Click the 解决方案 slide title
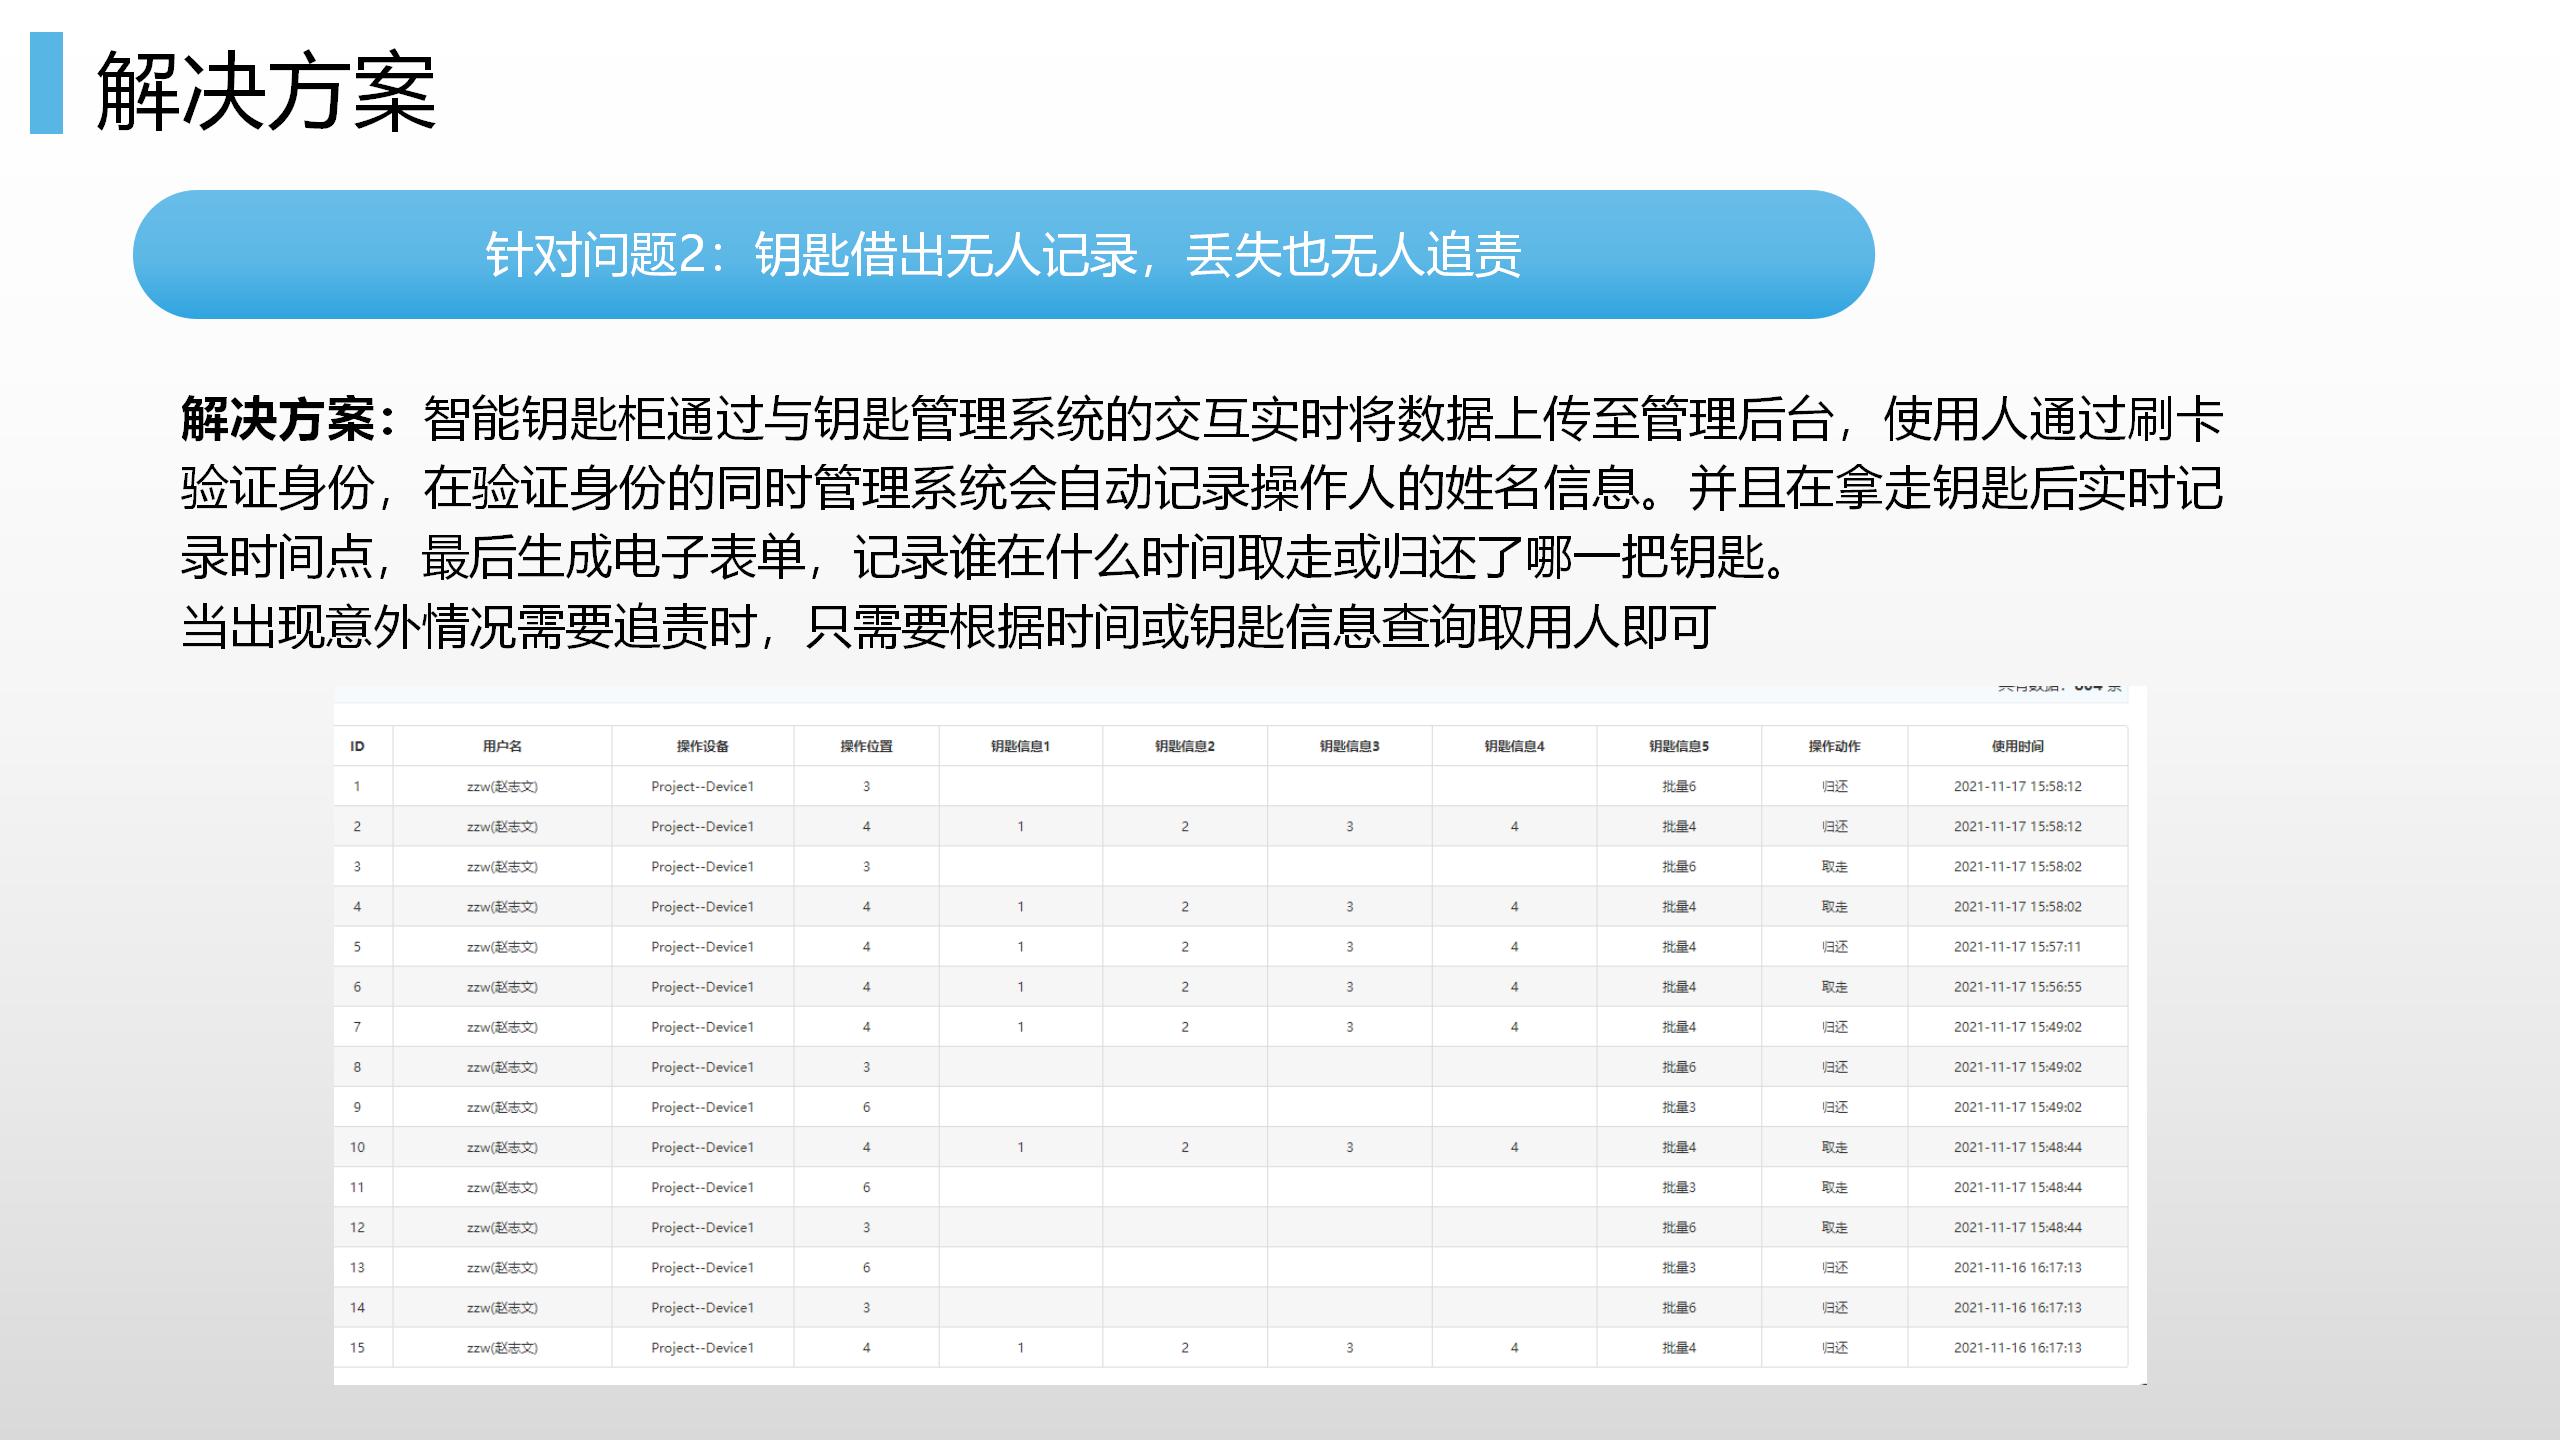Image resolution: width=2560 pixels, height=1440 pixels. (x=266, y=92)
